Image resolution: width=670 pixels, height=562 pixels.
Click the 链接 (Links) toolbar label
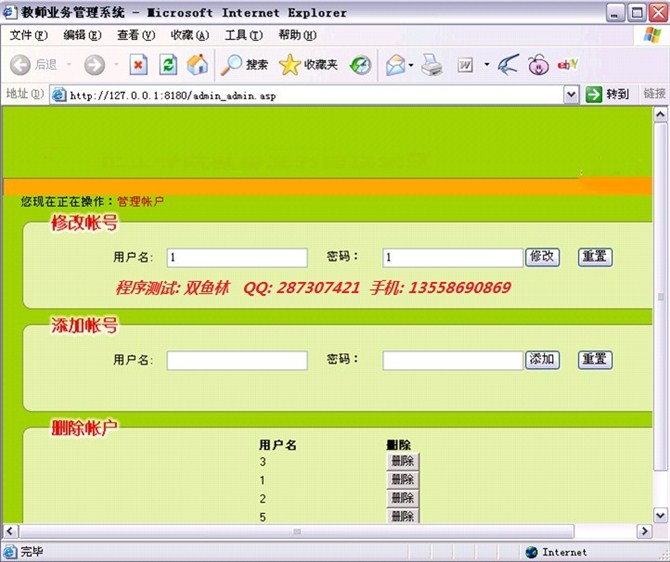(x=654, y=94)
